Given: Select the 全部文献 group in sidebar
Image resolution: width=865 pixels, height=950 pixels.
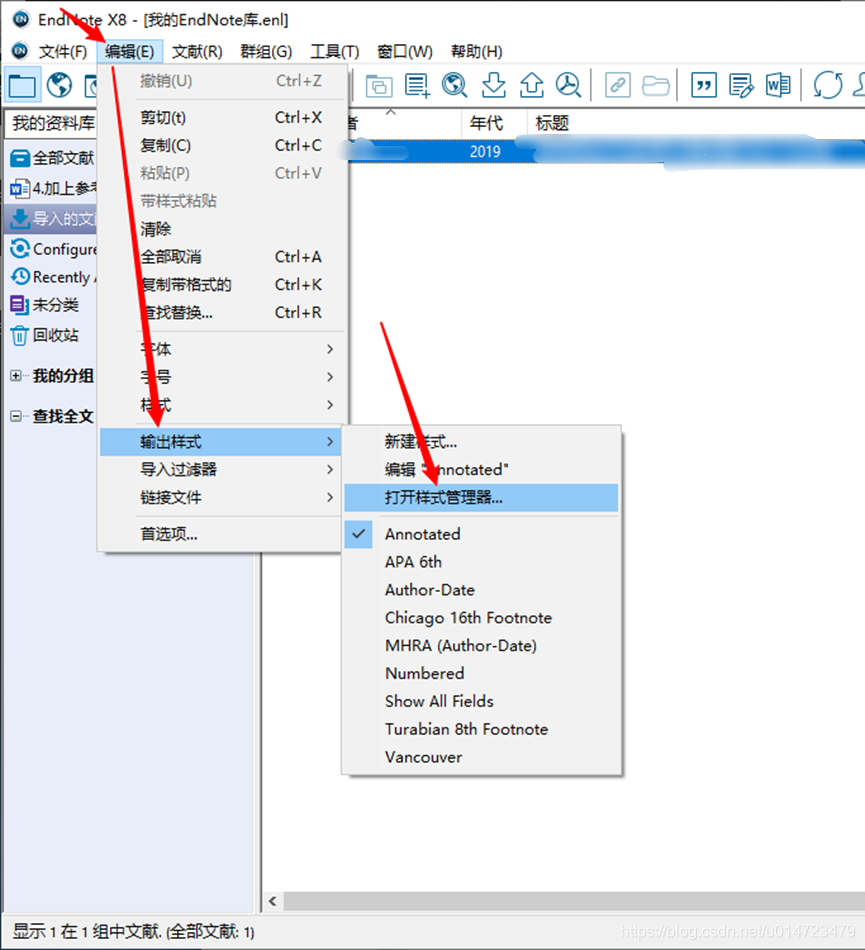Looking at the screenshot, I should pos(52,159).
